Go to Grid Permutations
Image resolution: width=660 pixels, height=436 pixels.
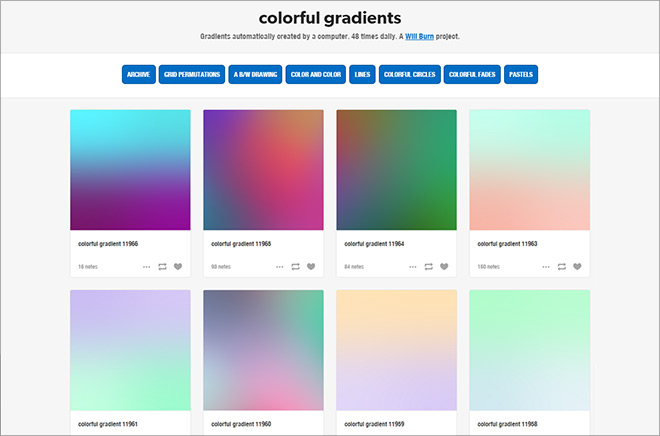click(x=192, y=74)
